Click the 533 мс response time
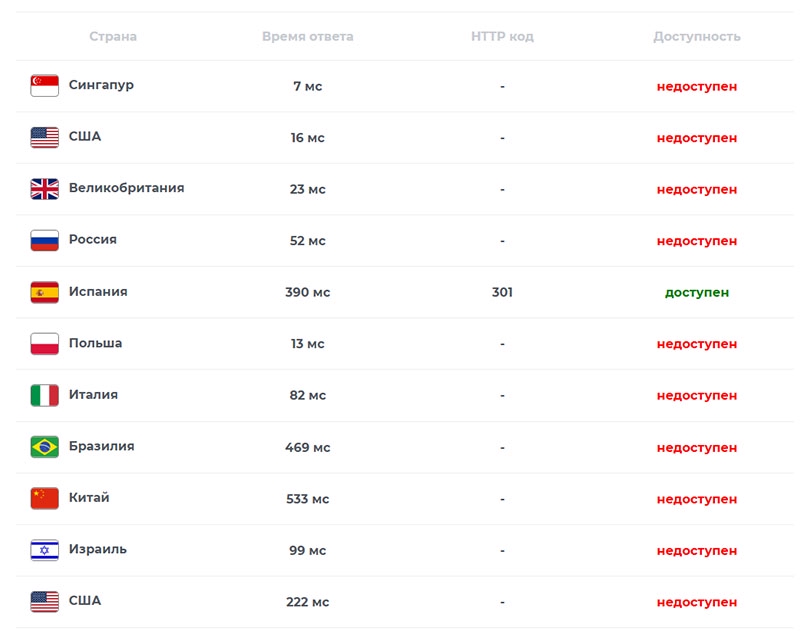The height and width of the screenshot is (640, 800). coord(308,499)
